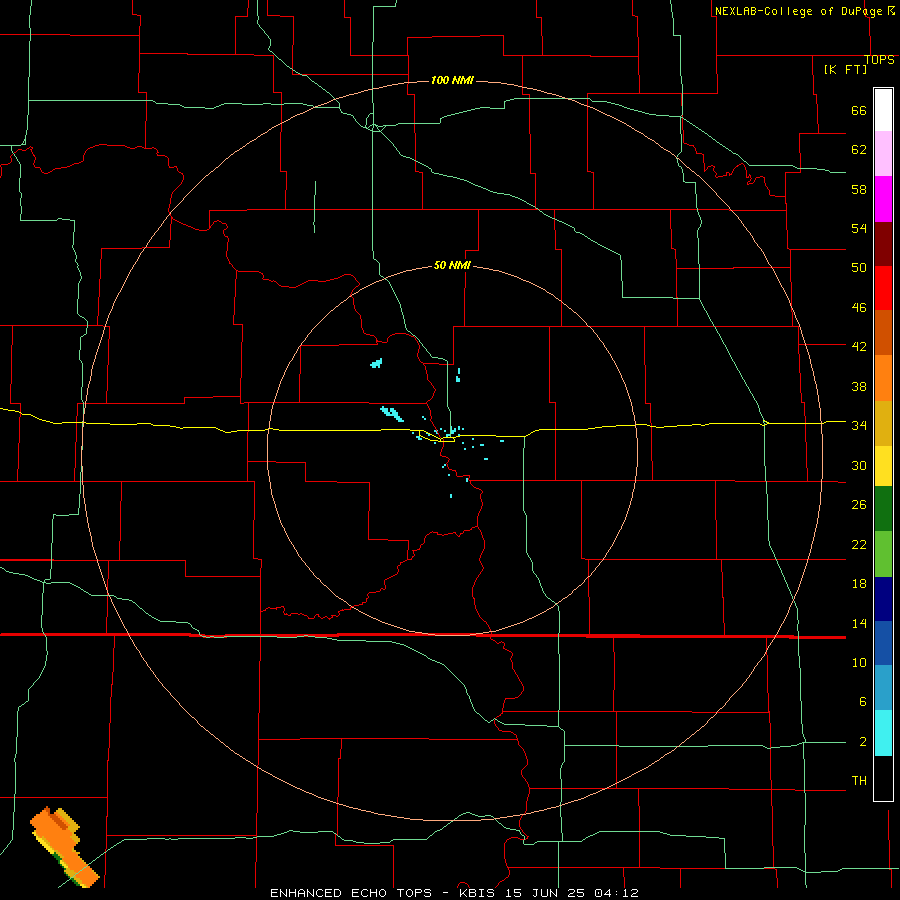Click the bright red 50 kft swatch
The image size is (900, 900).
(883, 288)
